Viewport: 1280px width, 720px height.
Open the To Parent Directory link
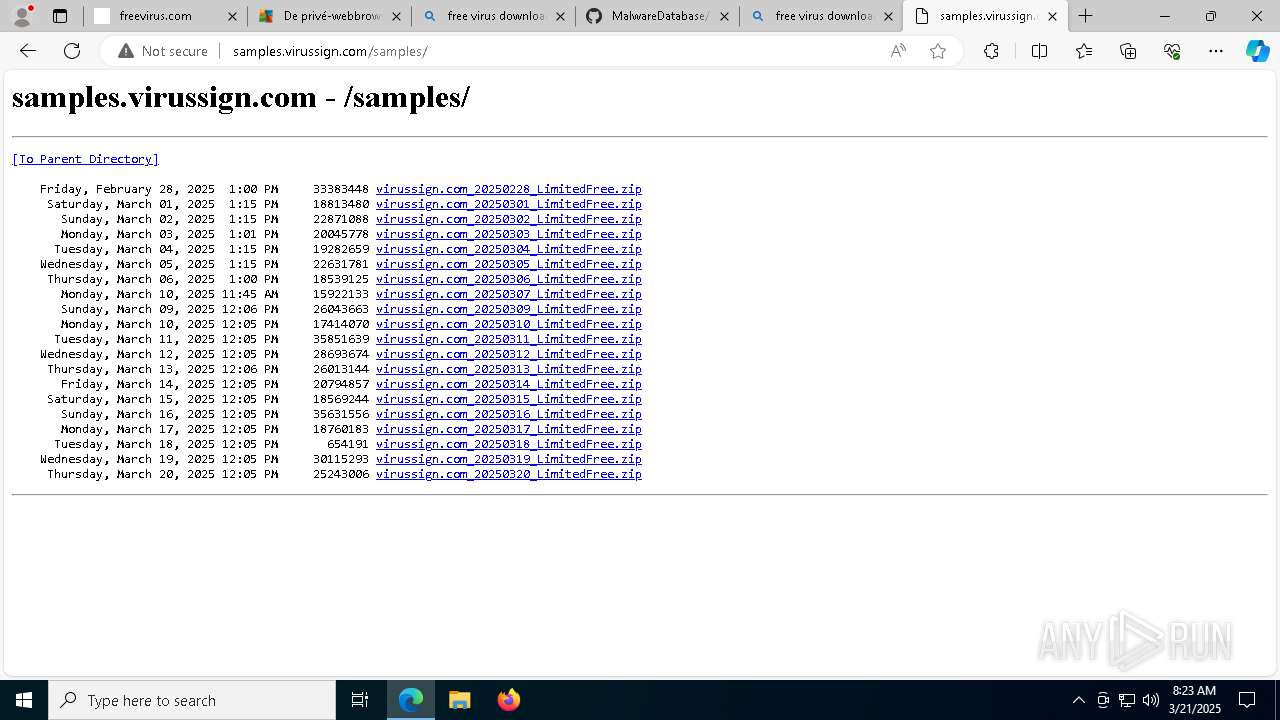point(85,159)
